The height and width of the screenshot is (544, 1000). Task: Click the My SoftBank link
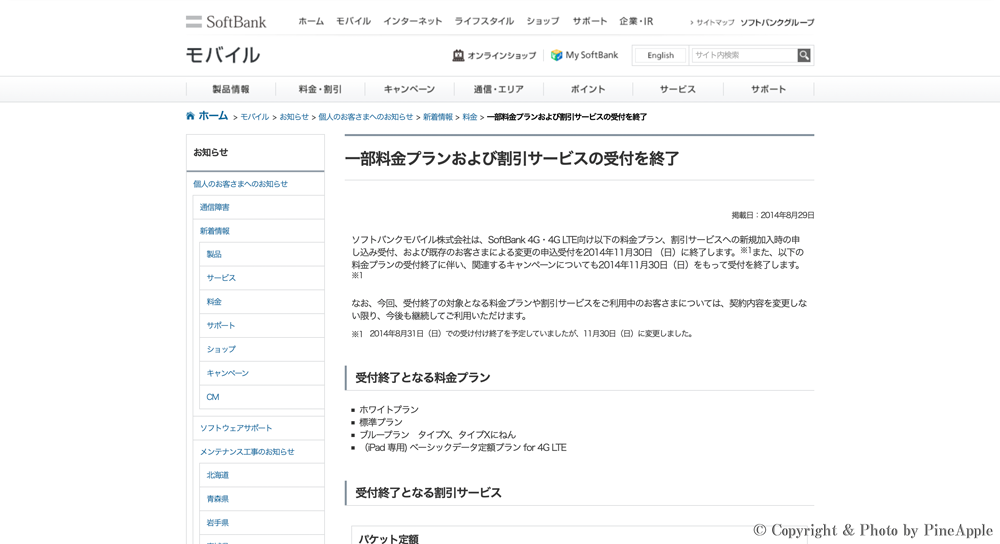click(x=591, y=55)
